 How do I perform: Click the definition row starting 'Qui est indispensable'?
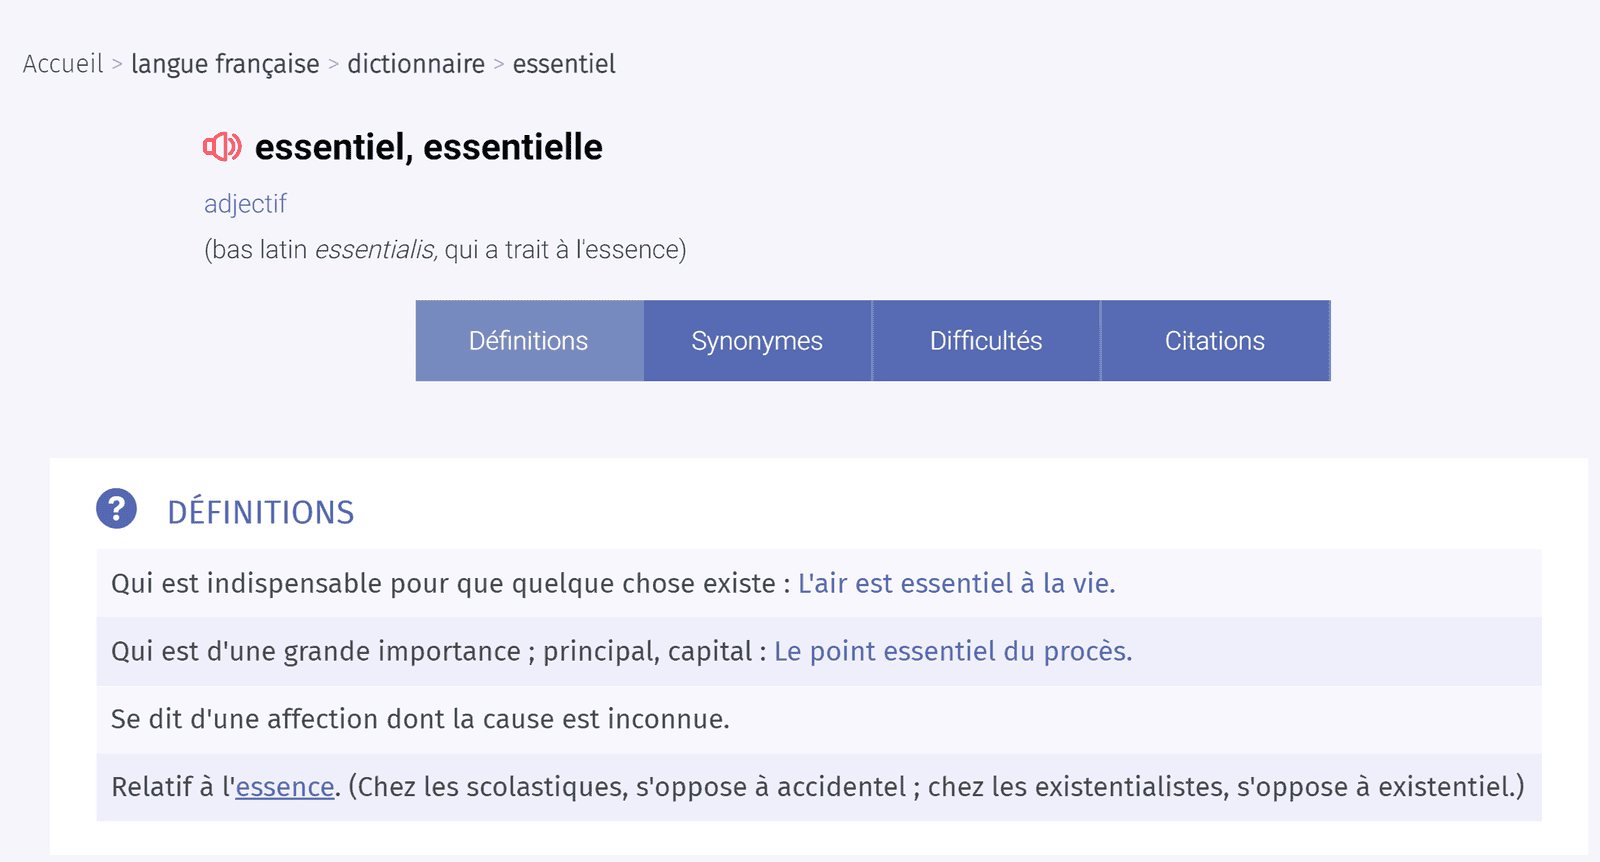819,583
